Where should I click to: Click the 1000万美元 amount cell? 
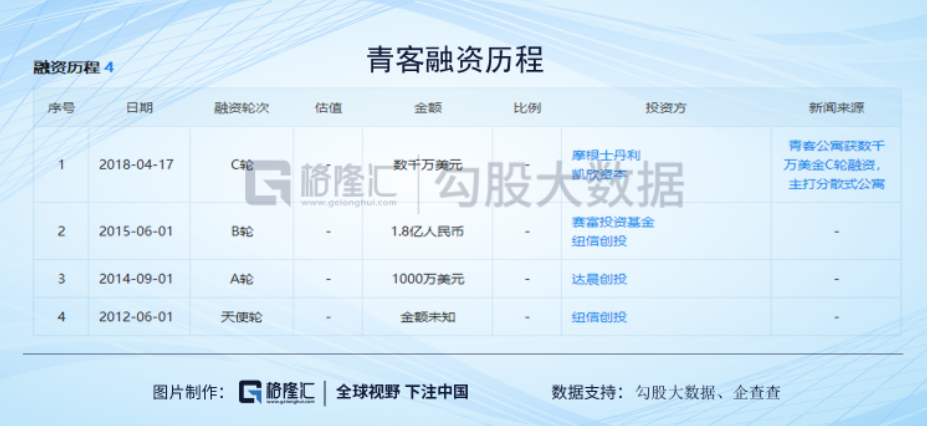(427, 279)
